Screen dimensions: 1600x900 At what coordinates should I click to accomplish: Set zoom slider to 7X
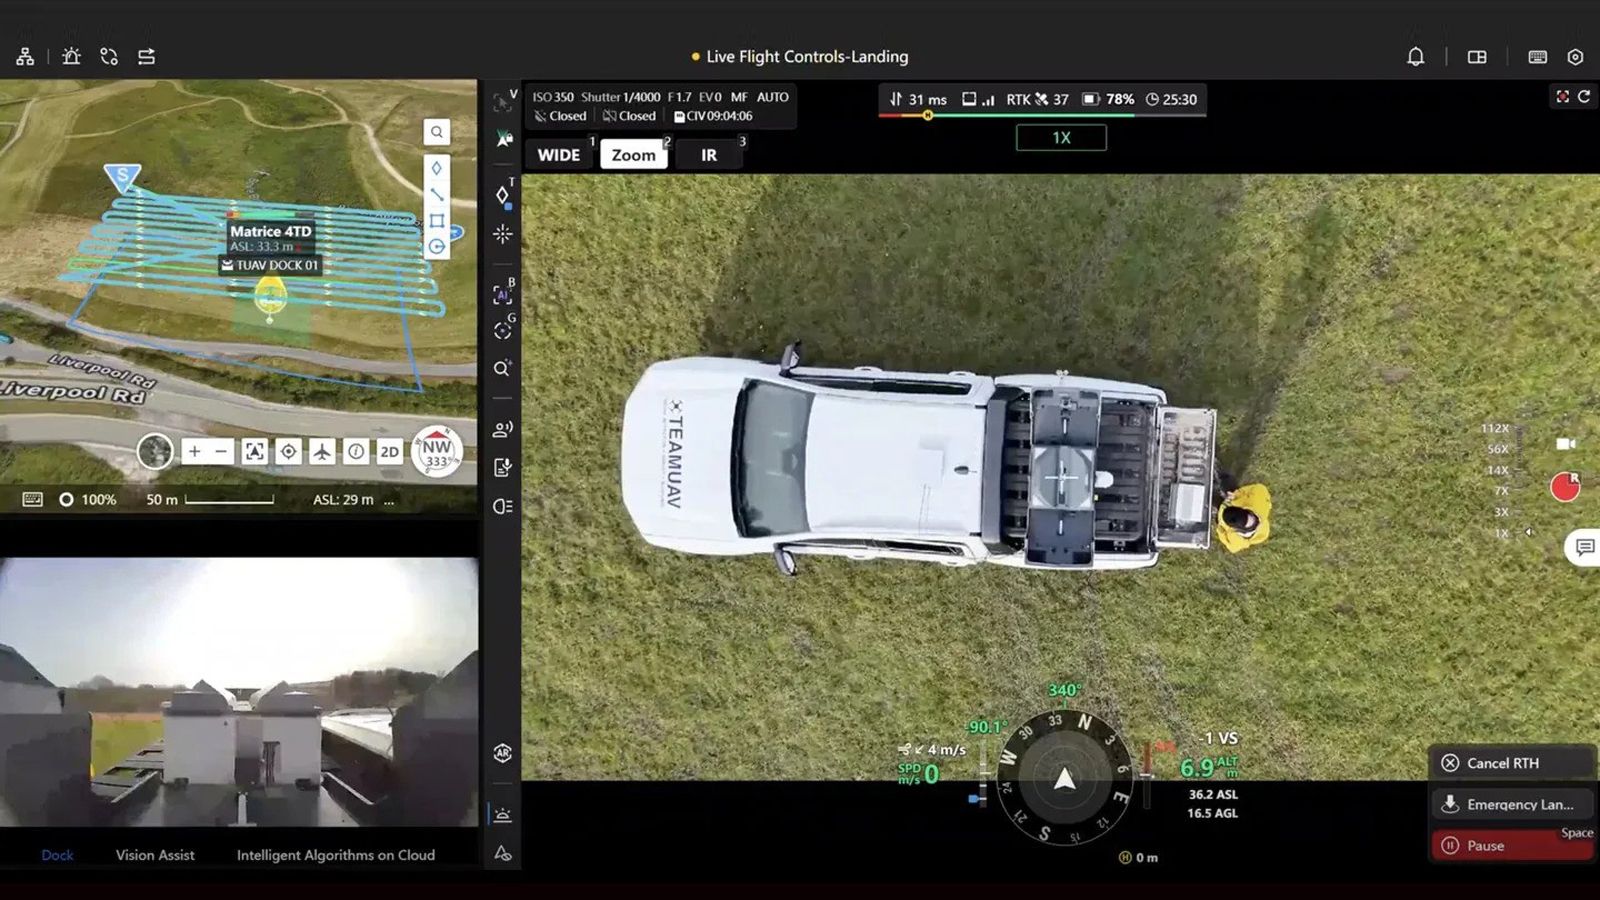pos(1501,490)
